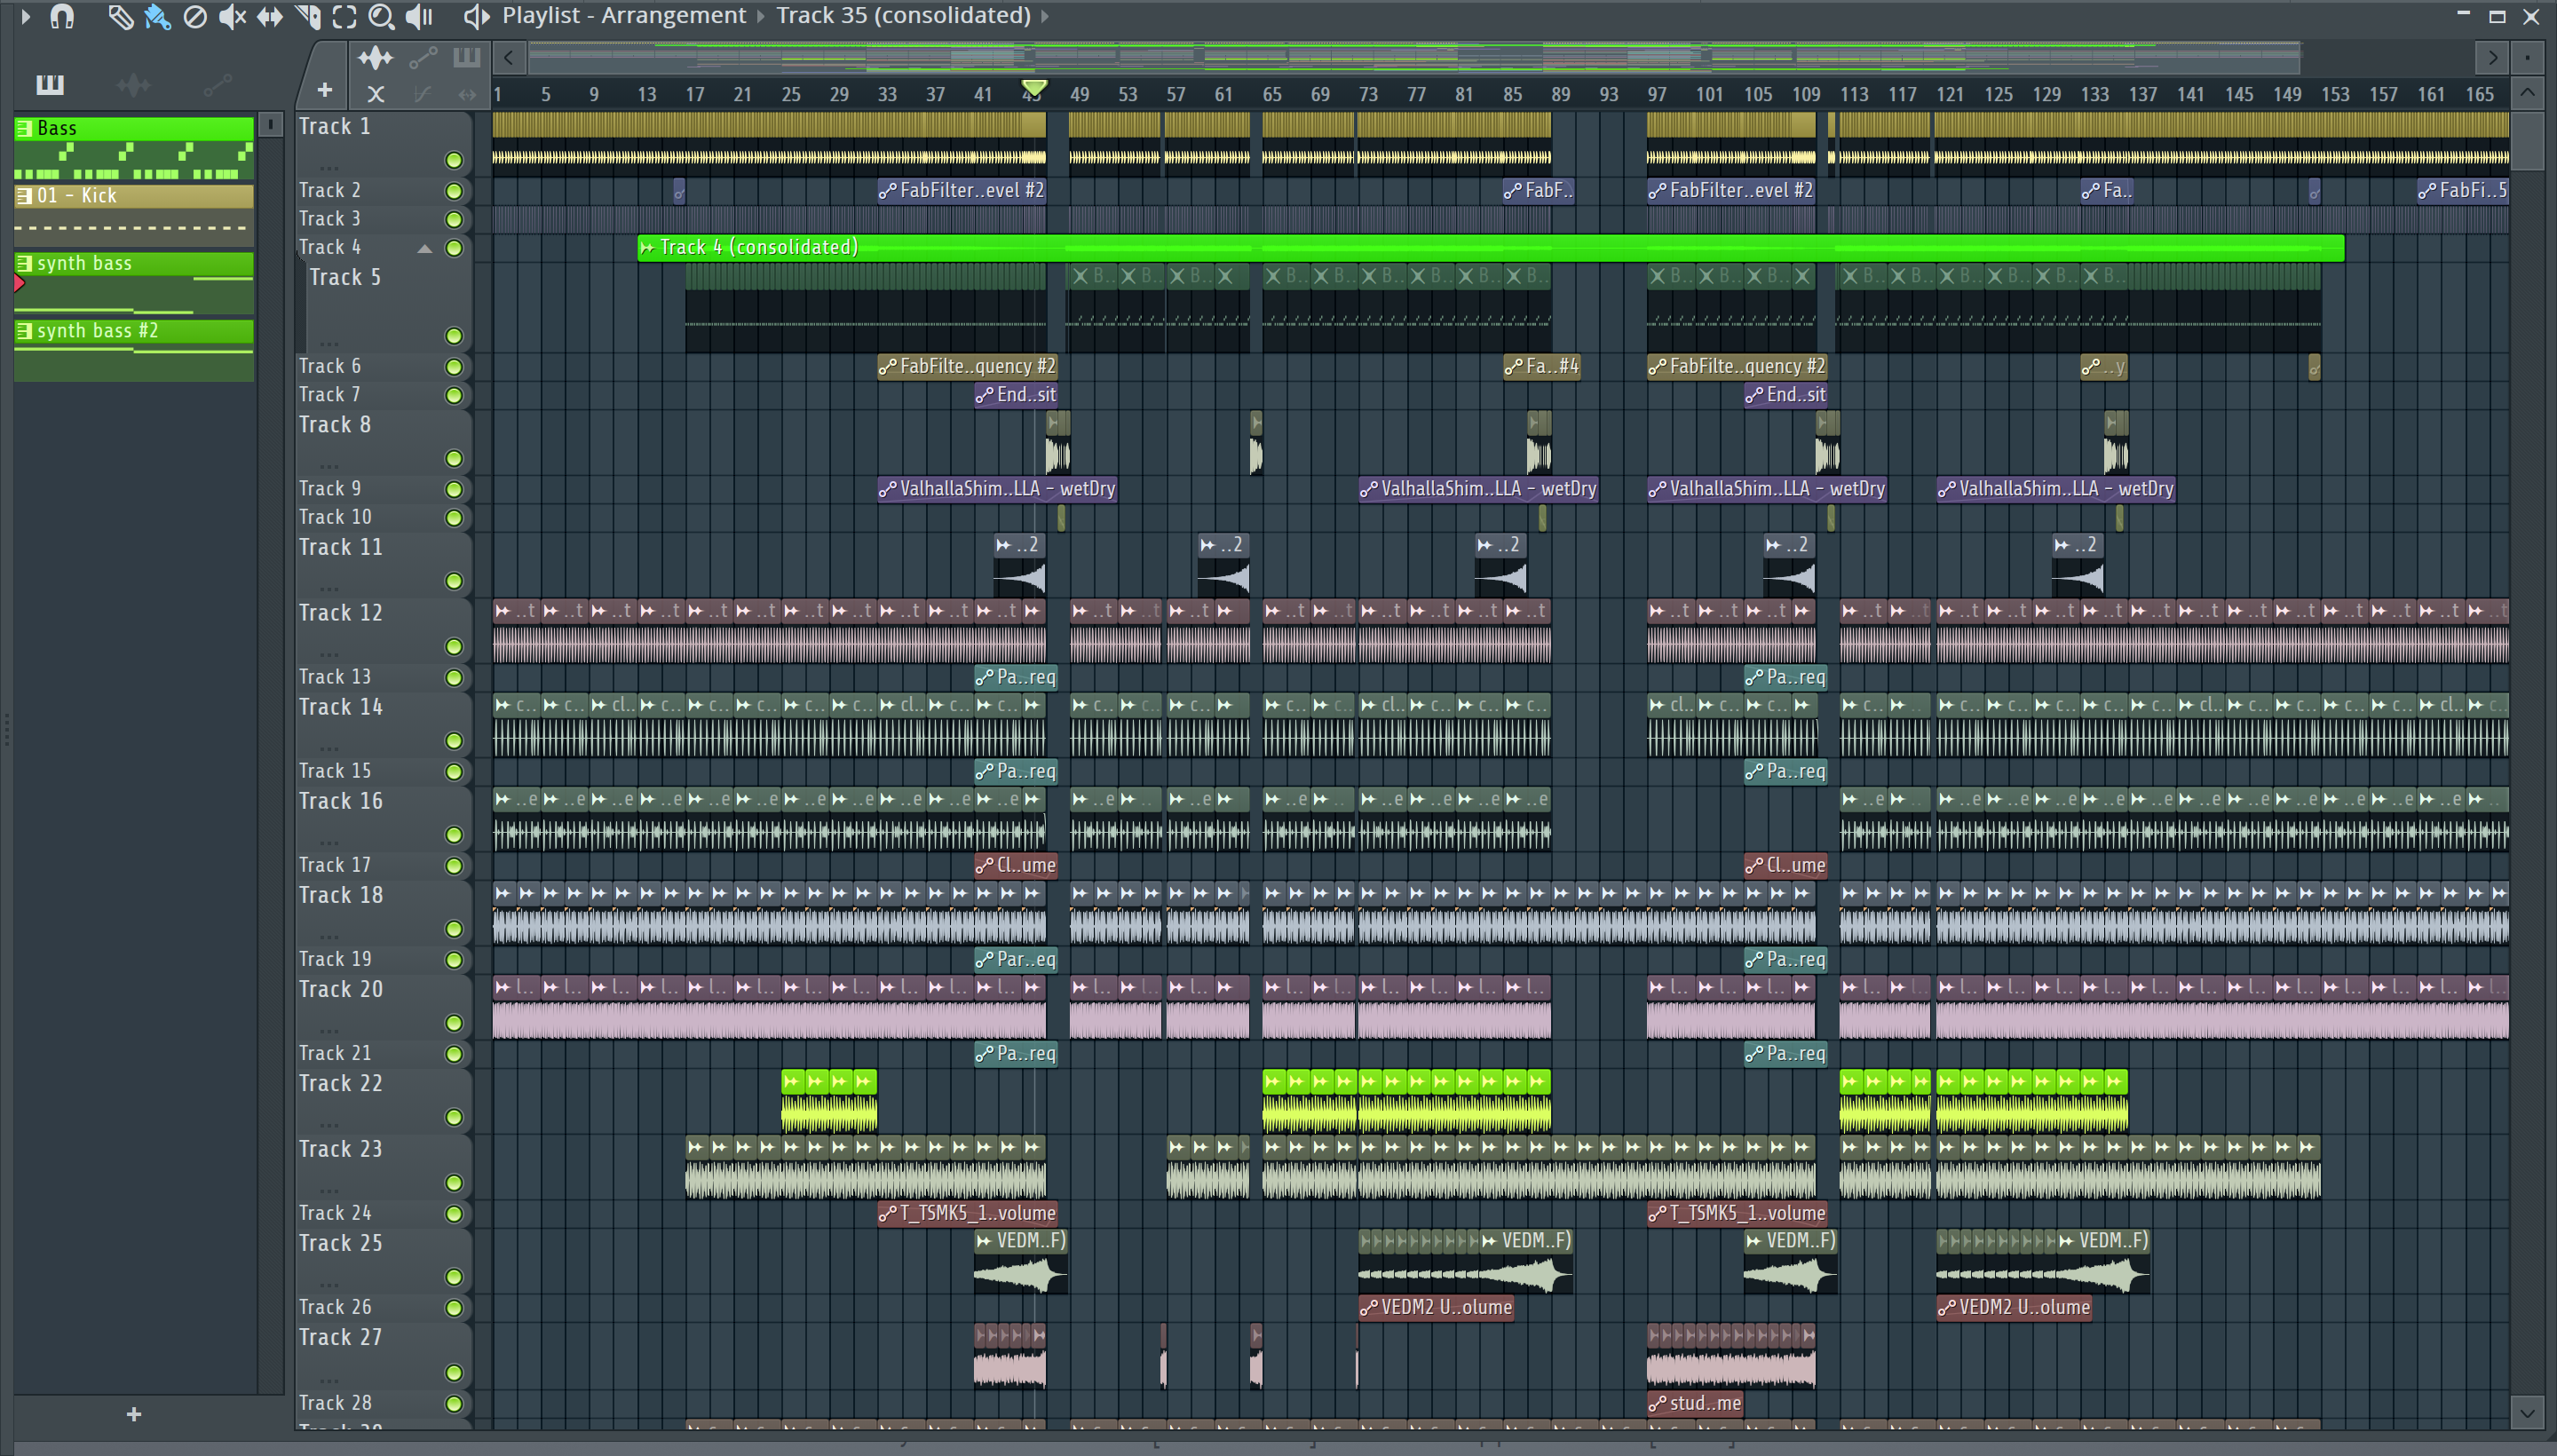Click the picker panel scrollbar handle
The width and height of the screenshot is (2557, 1456).
pos(270,124)
